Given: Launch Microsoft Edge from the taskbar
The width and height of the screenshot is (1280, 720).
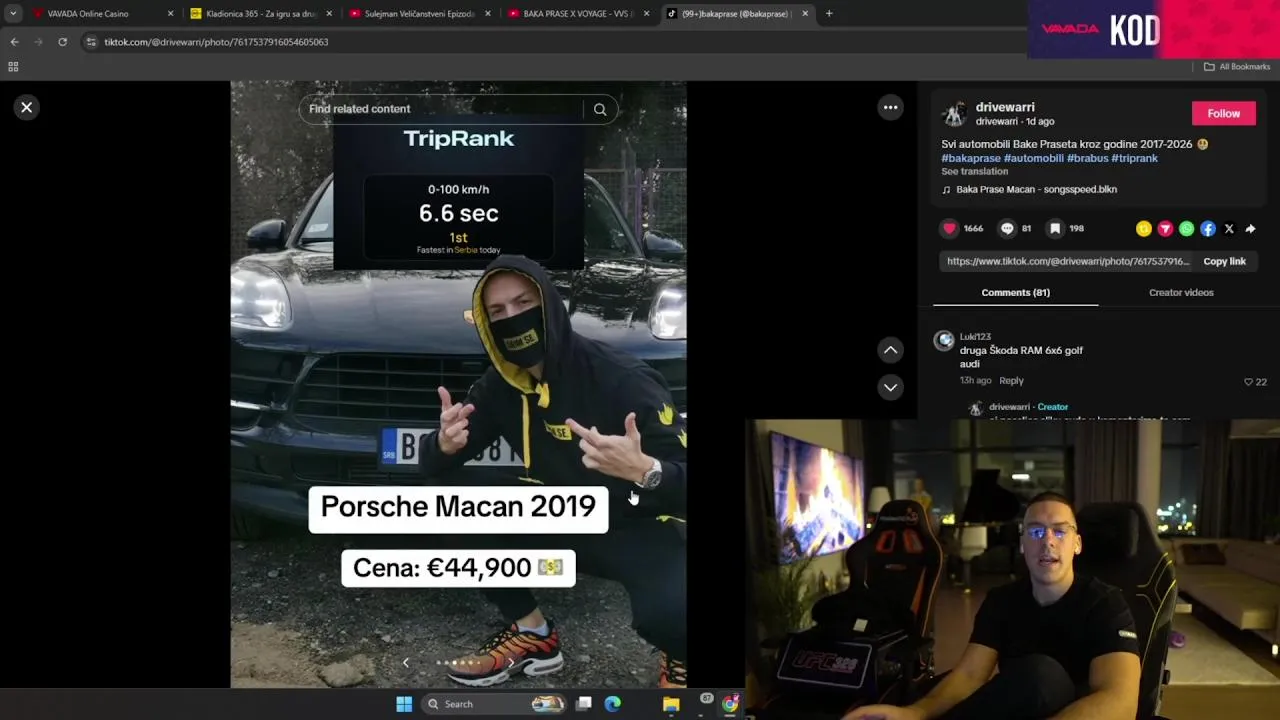Looking at the screenshot, I should (613, 704).
